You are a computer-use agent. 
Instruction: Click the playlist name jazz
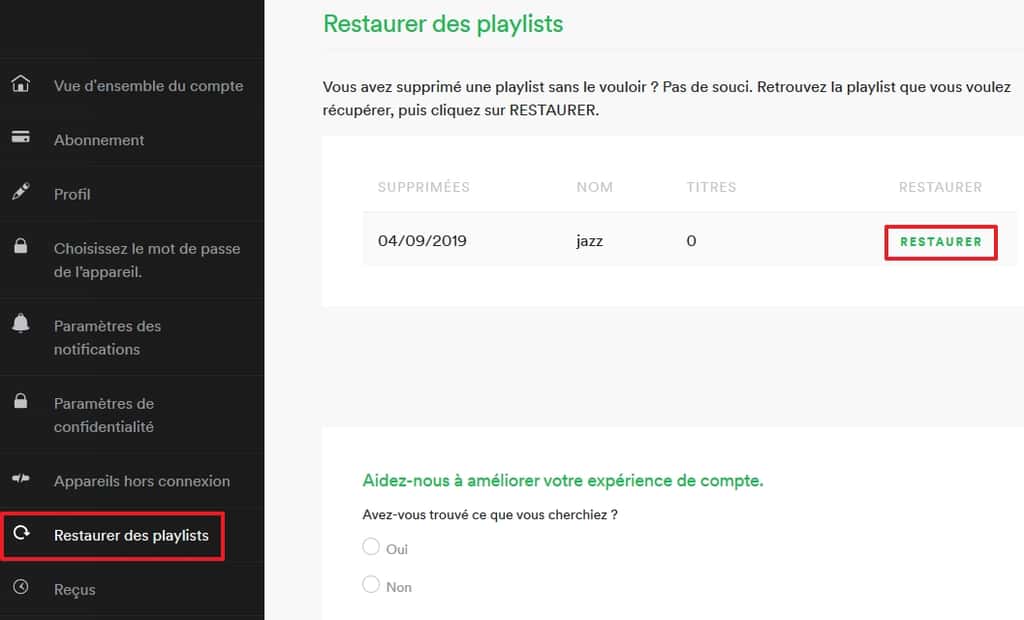[589, 241]
